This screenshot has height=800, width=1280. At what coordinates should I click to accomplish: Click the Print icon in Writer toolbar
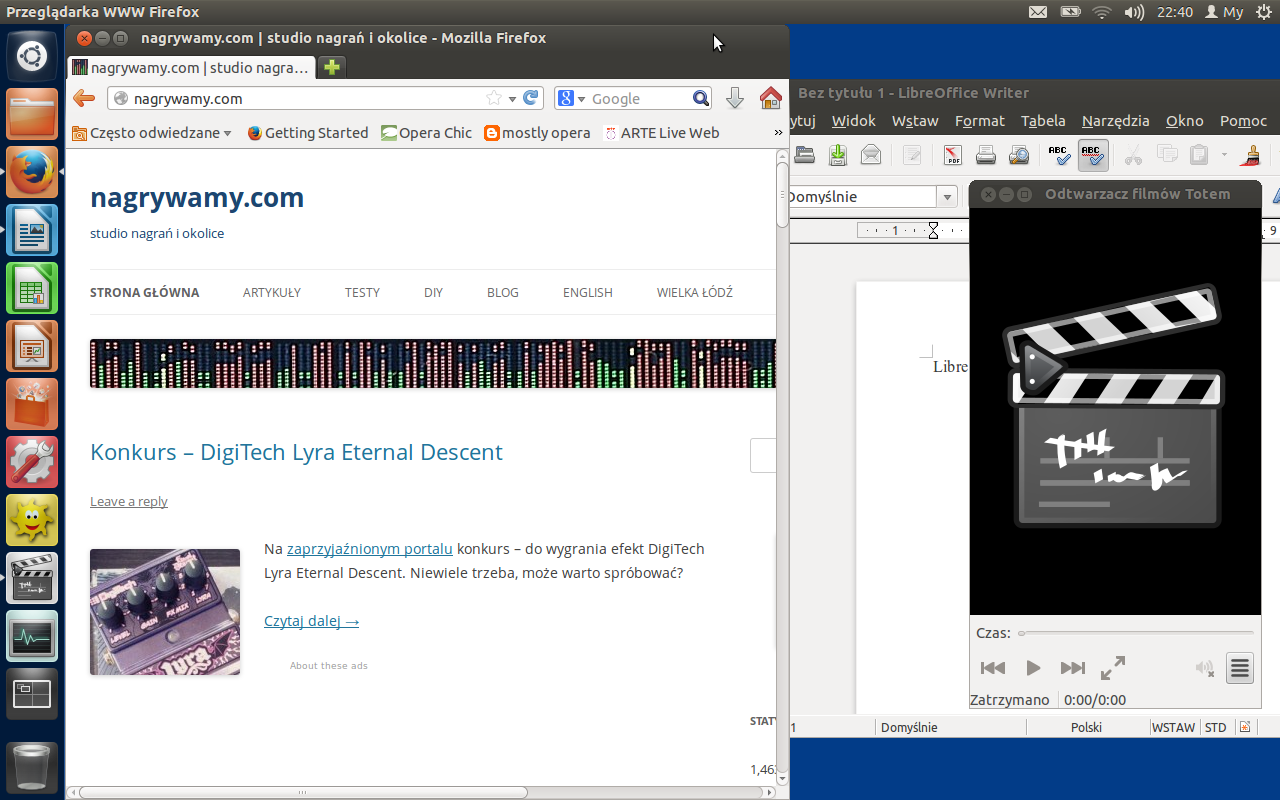[x=986, y=155]
